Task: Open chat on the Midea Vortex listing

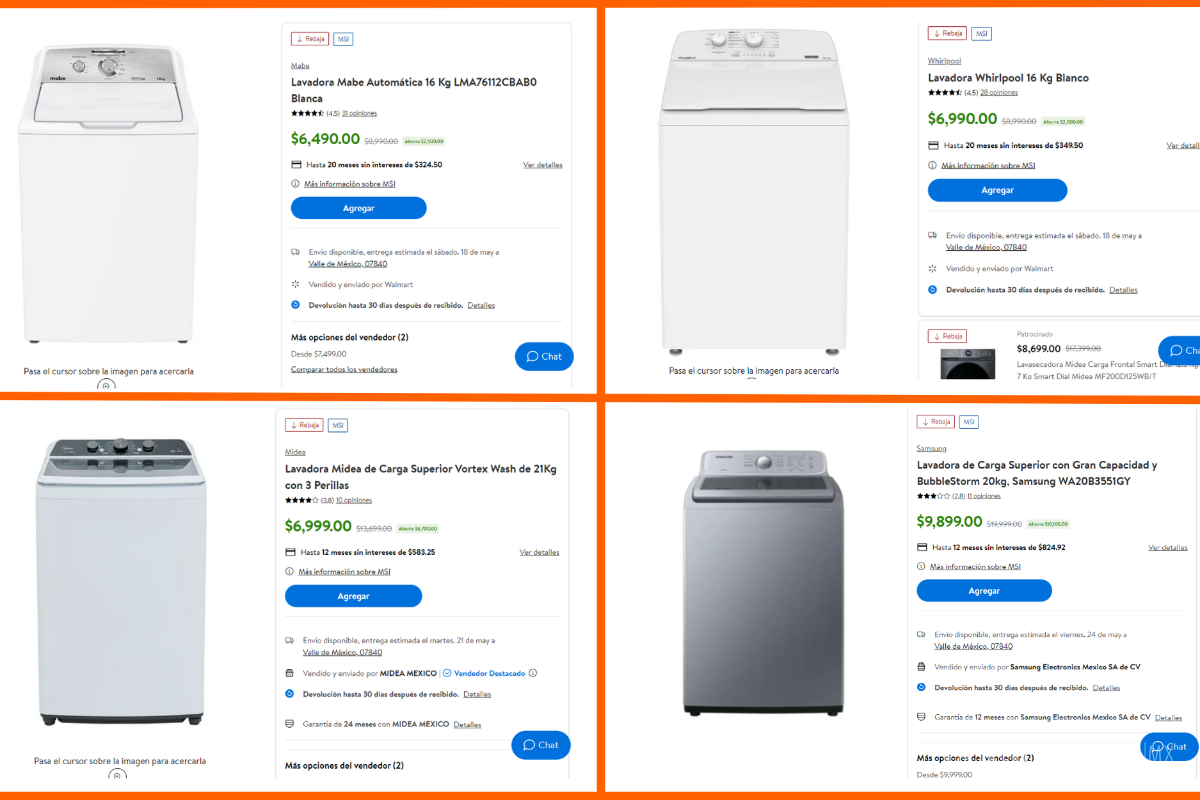Action: click(x=540, y=744)
